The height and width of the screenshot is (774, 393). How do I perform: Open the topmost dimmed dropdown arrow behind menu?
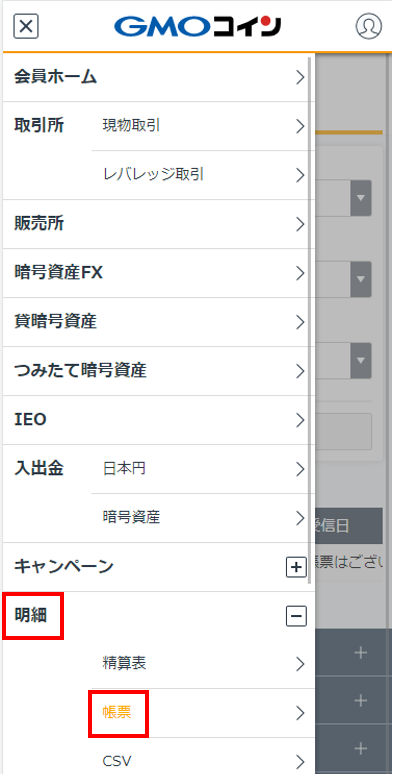(x=361, y=198)
